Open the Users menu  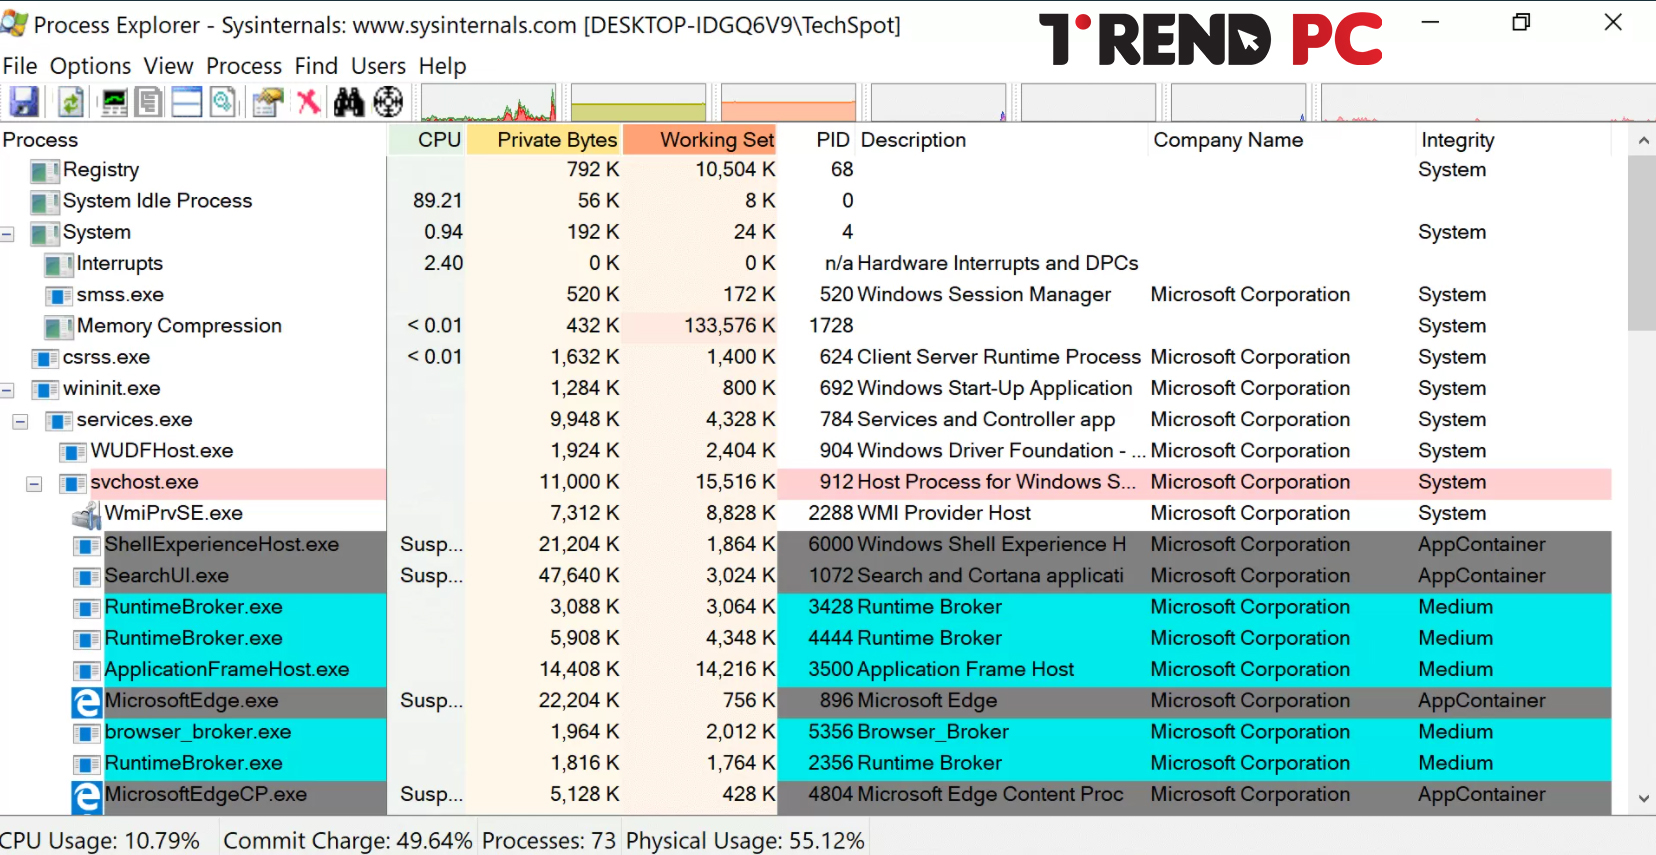click(379, 66)
